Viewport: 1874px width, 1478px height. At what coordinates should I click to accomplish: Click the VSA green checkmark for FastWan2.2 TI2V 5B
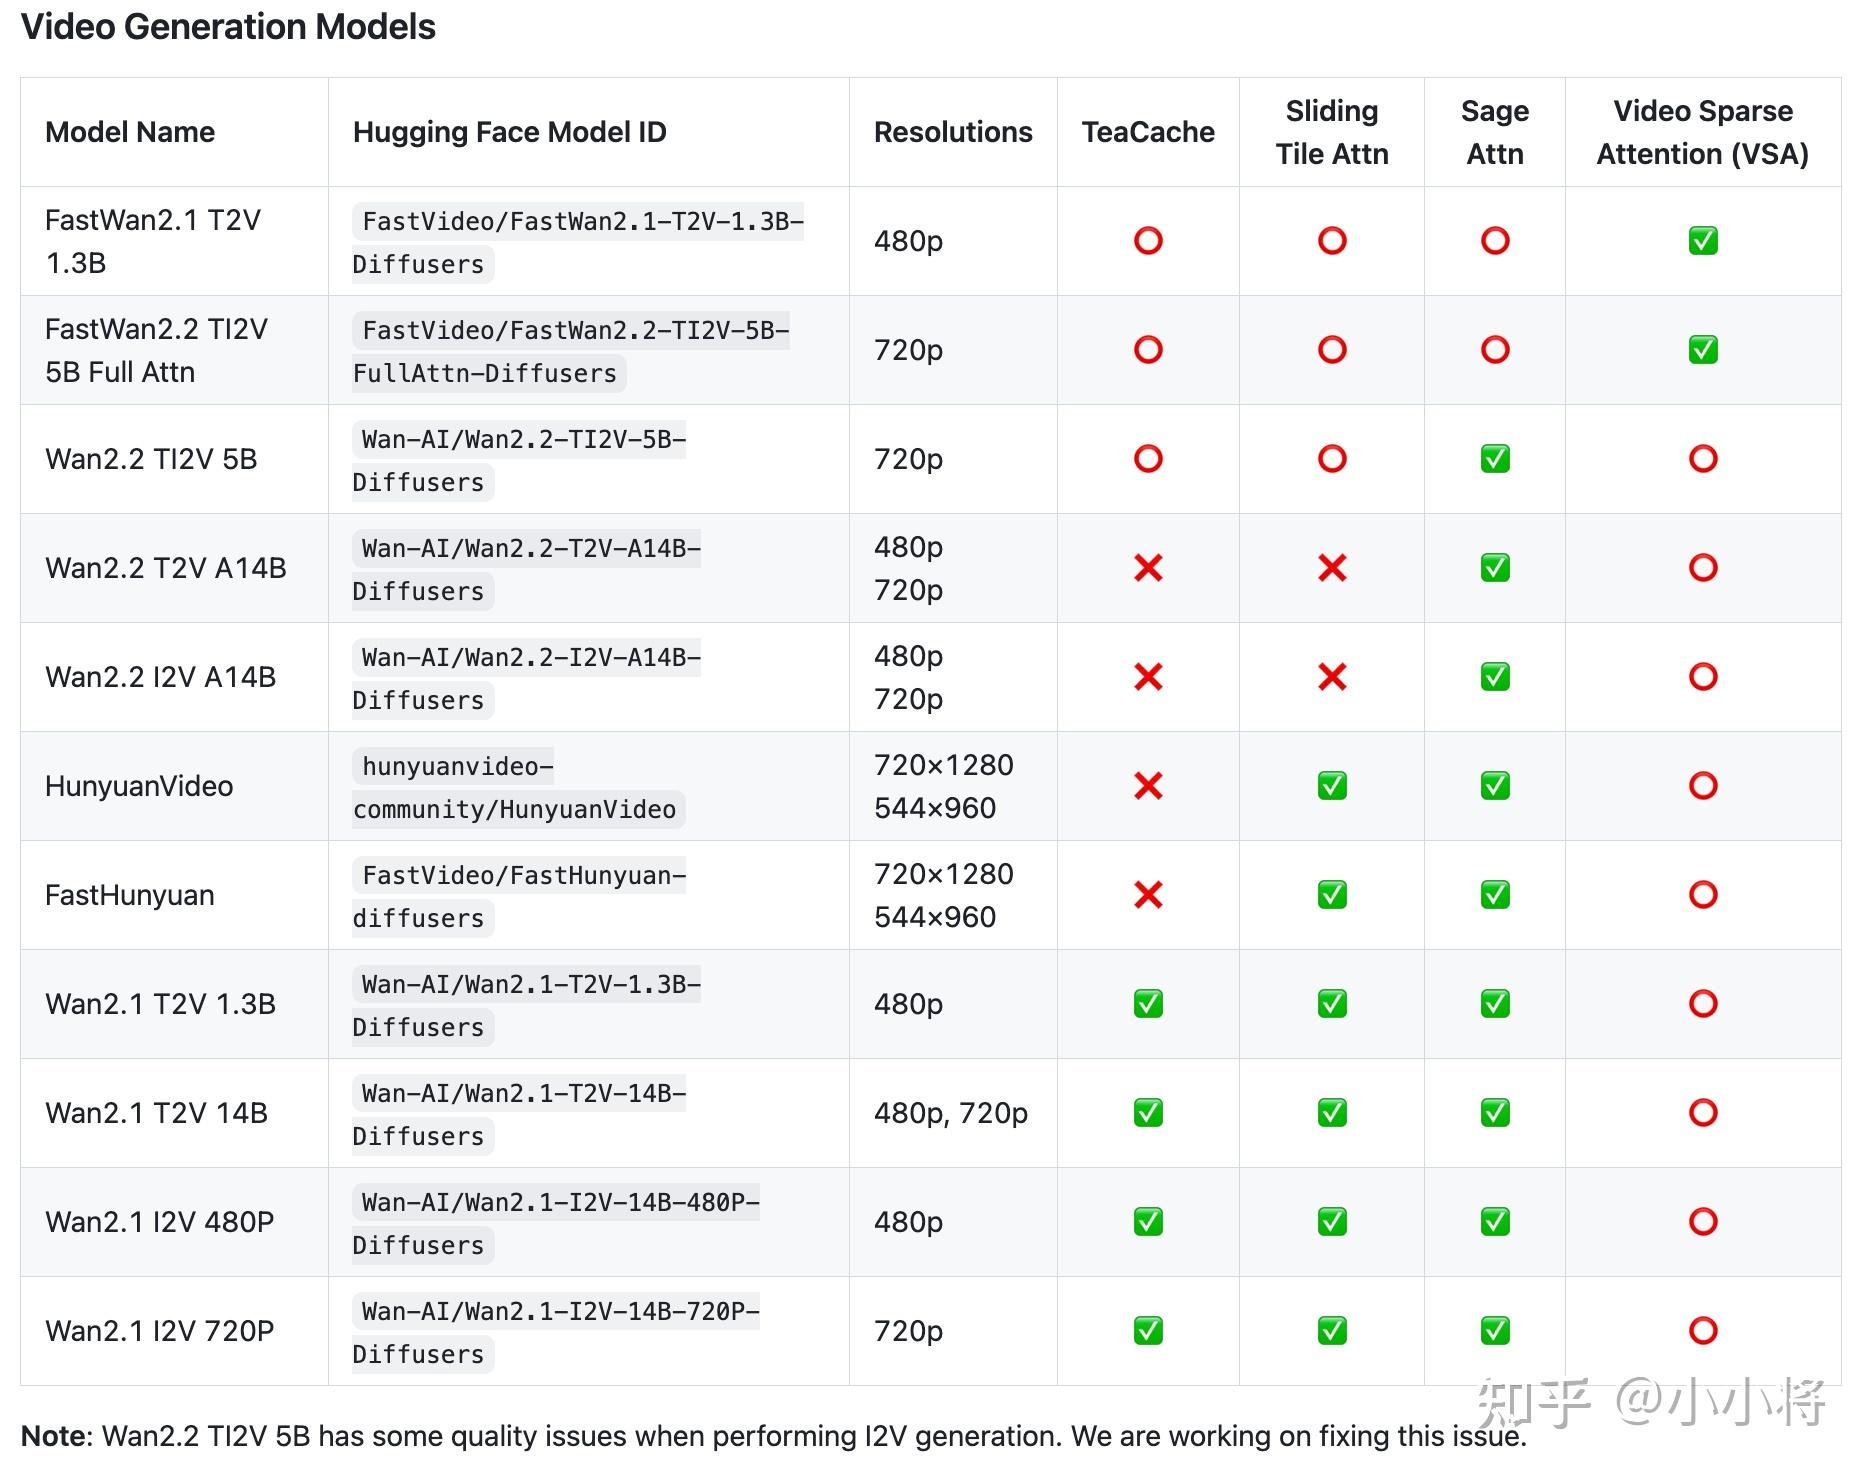tap(1702, 350)
